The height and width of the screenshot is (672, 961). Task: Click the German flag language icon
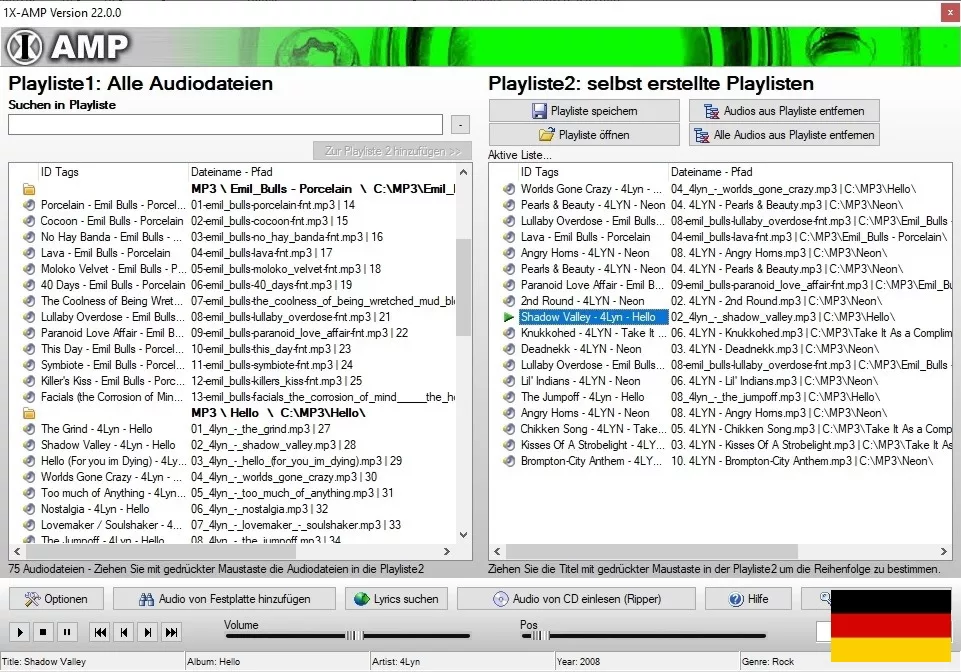891,625
